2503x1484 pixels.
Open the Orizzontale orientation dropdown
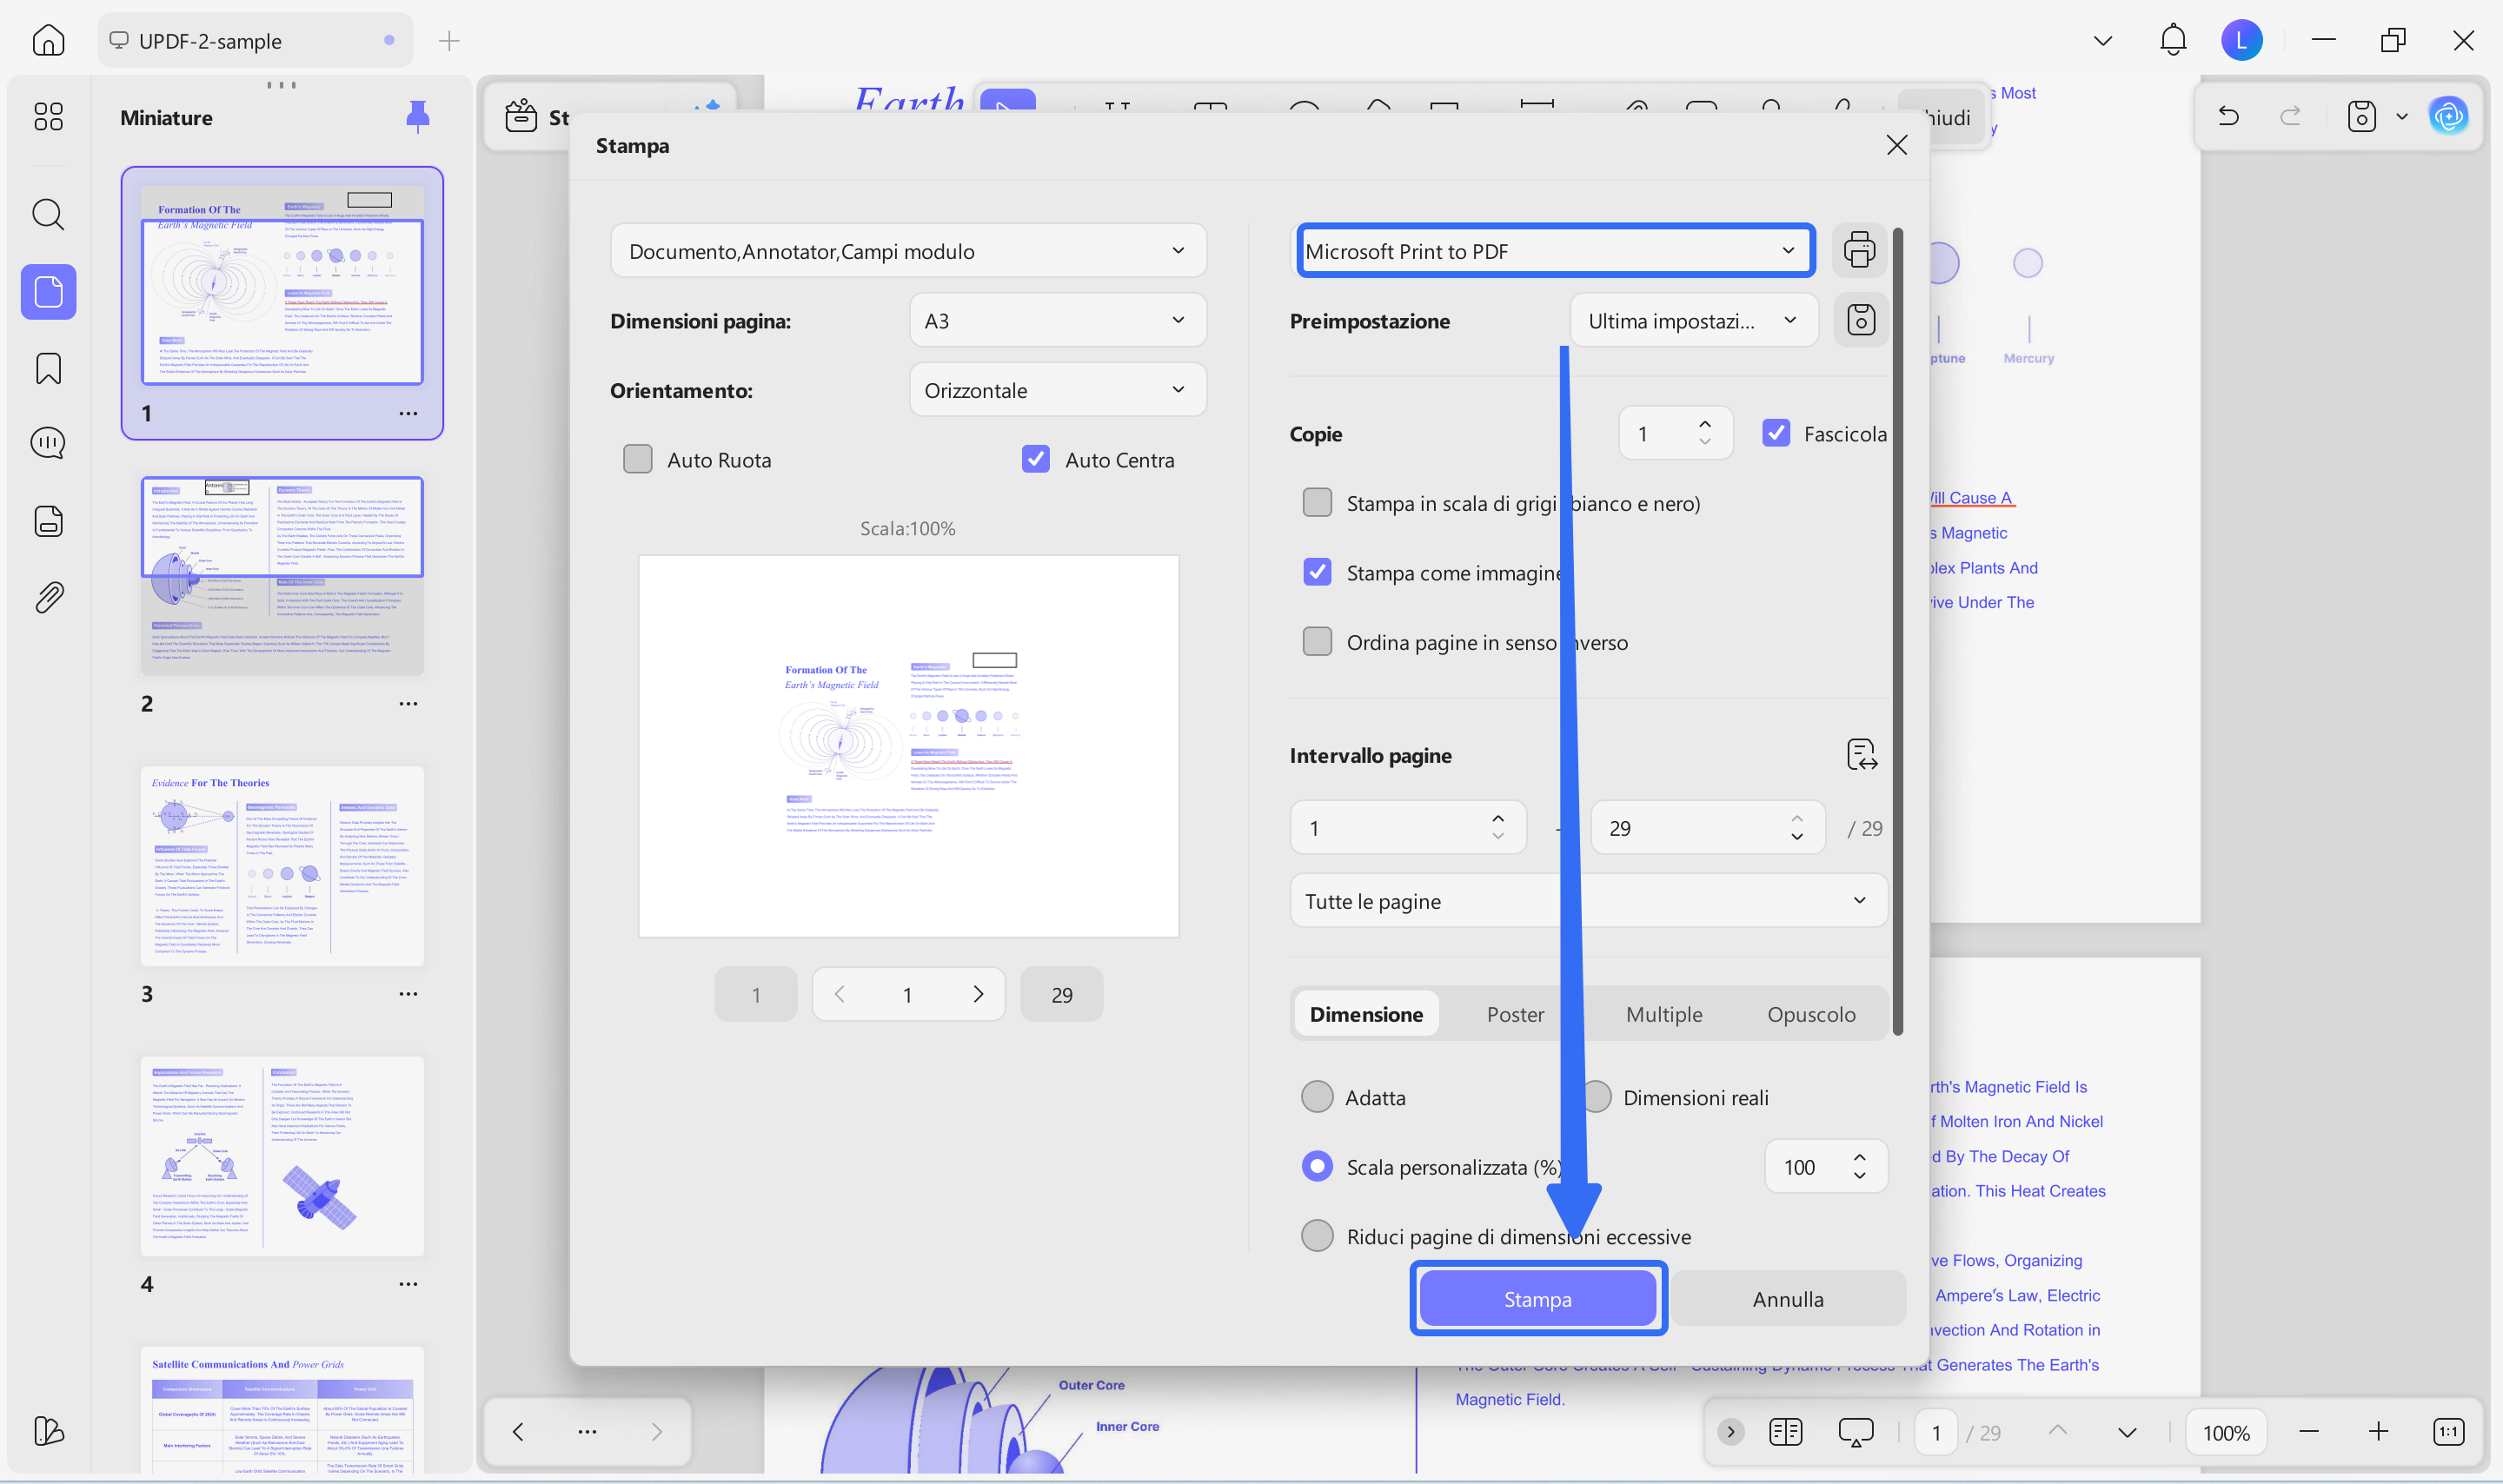click(x=1057, y=390)
